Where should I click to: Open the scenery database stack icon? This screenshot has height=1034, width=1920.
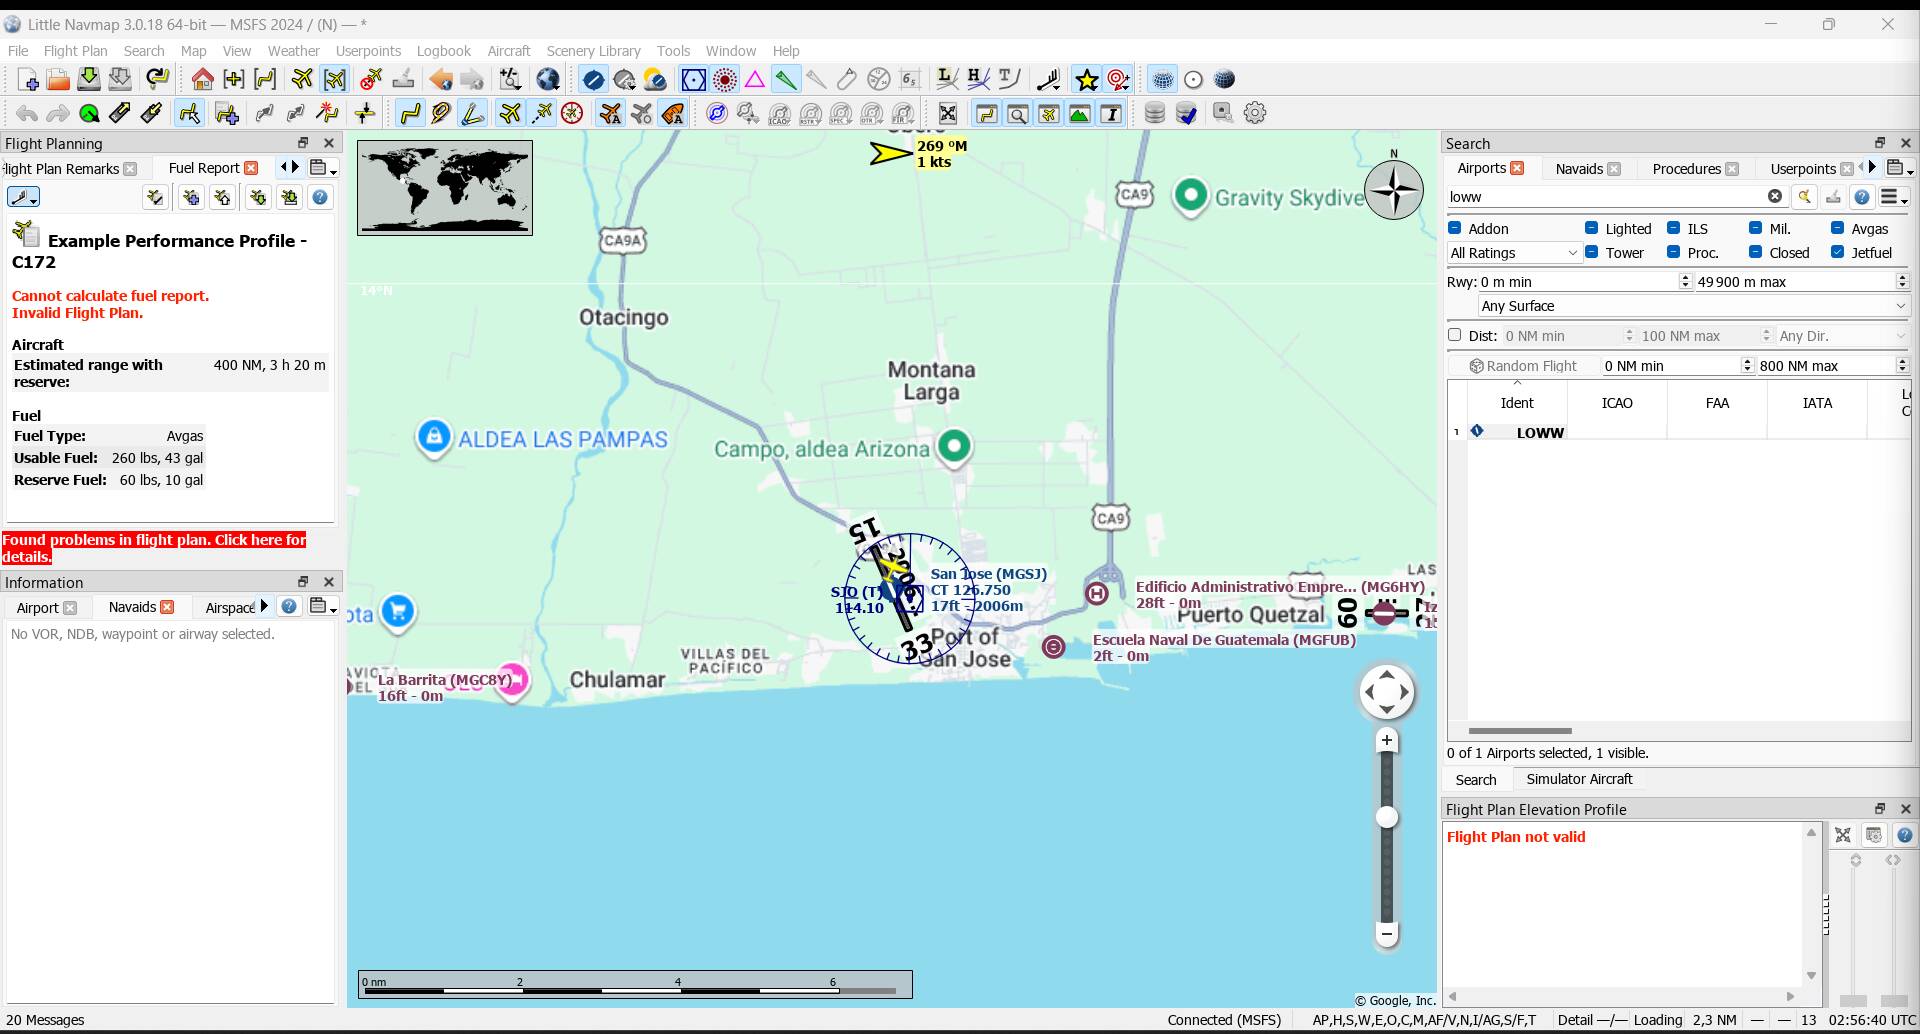1155,114
